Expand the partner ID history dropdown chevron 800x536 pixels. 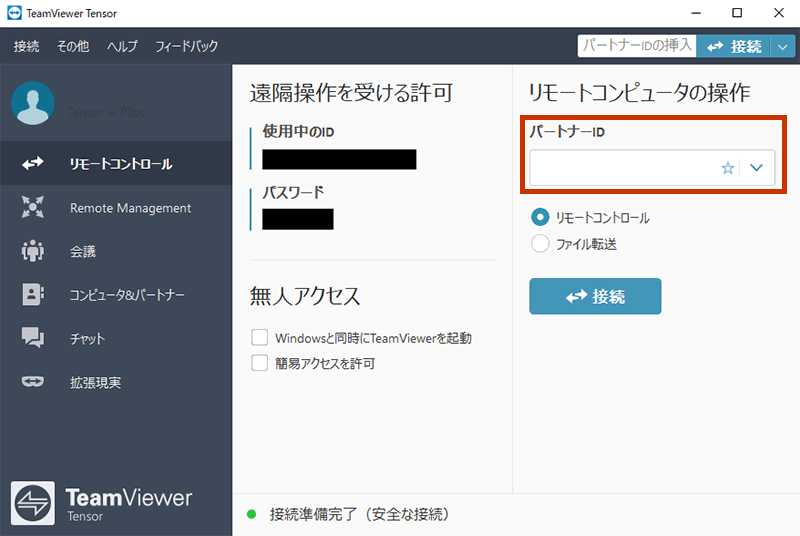(x=756, y=168)
